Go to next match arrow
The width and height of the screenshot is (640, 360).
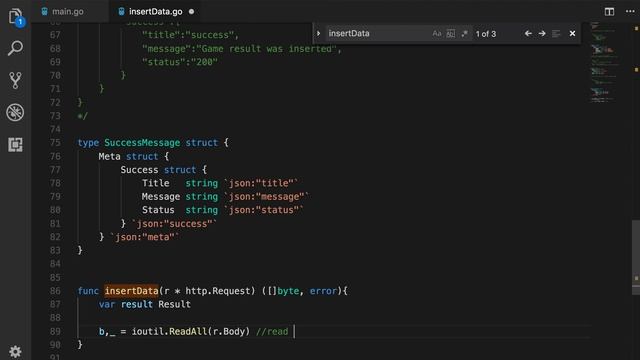click(542, 33)
